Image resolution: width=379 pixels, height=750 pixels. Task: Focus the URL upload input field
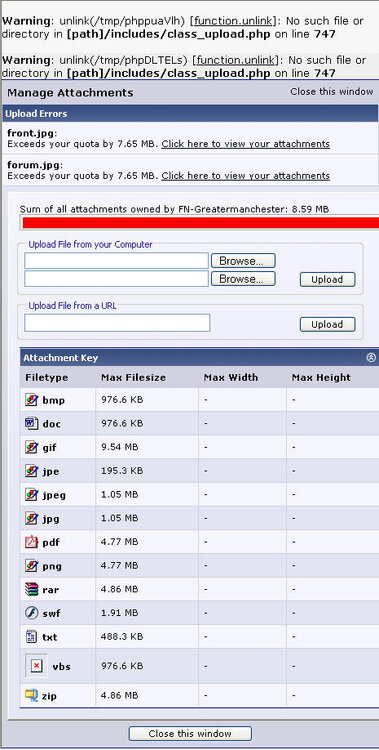pyautogui.click(x=117, y=323)
